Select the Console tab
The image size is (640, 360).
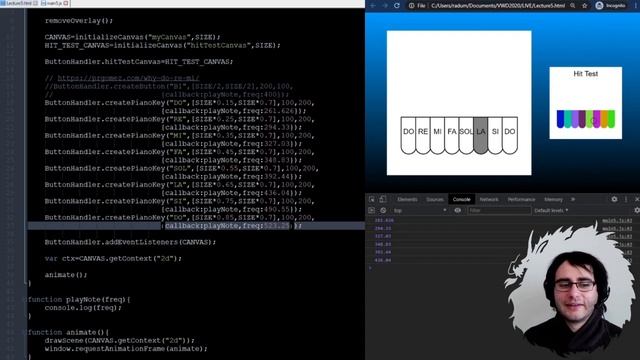462,199
